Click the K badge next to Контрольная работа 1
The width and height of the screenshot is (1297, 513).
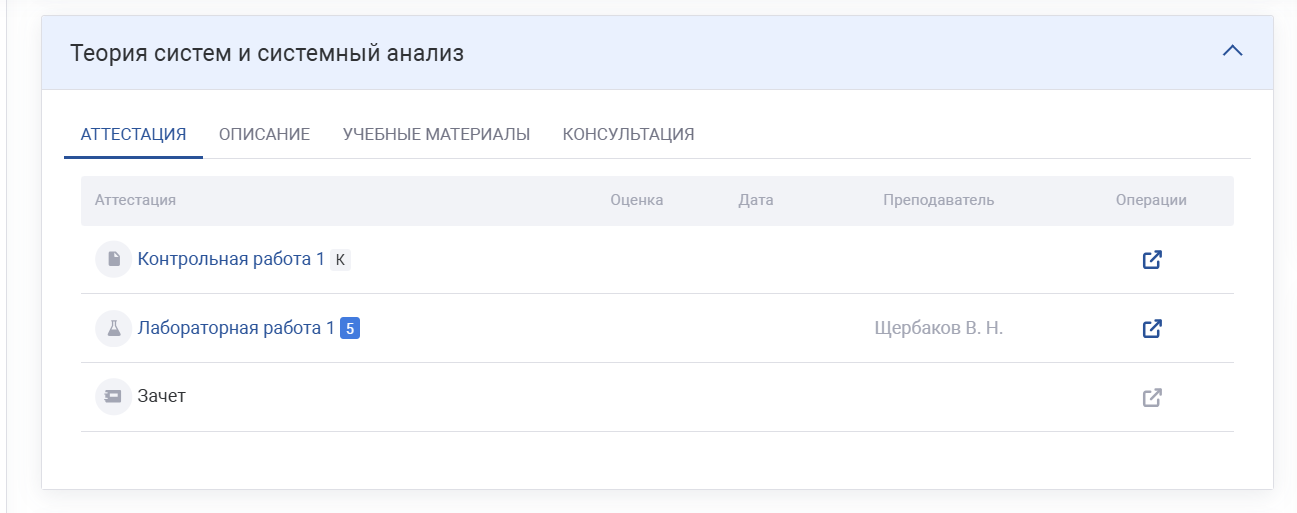point(340,260)
